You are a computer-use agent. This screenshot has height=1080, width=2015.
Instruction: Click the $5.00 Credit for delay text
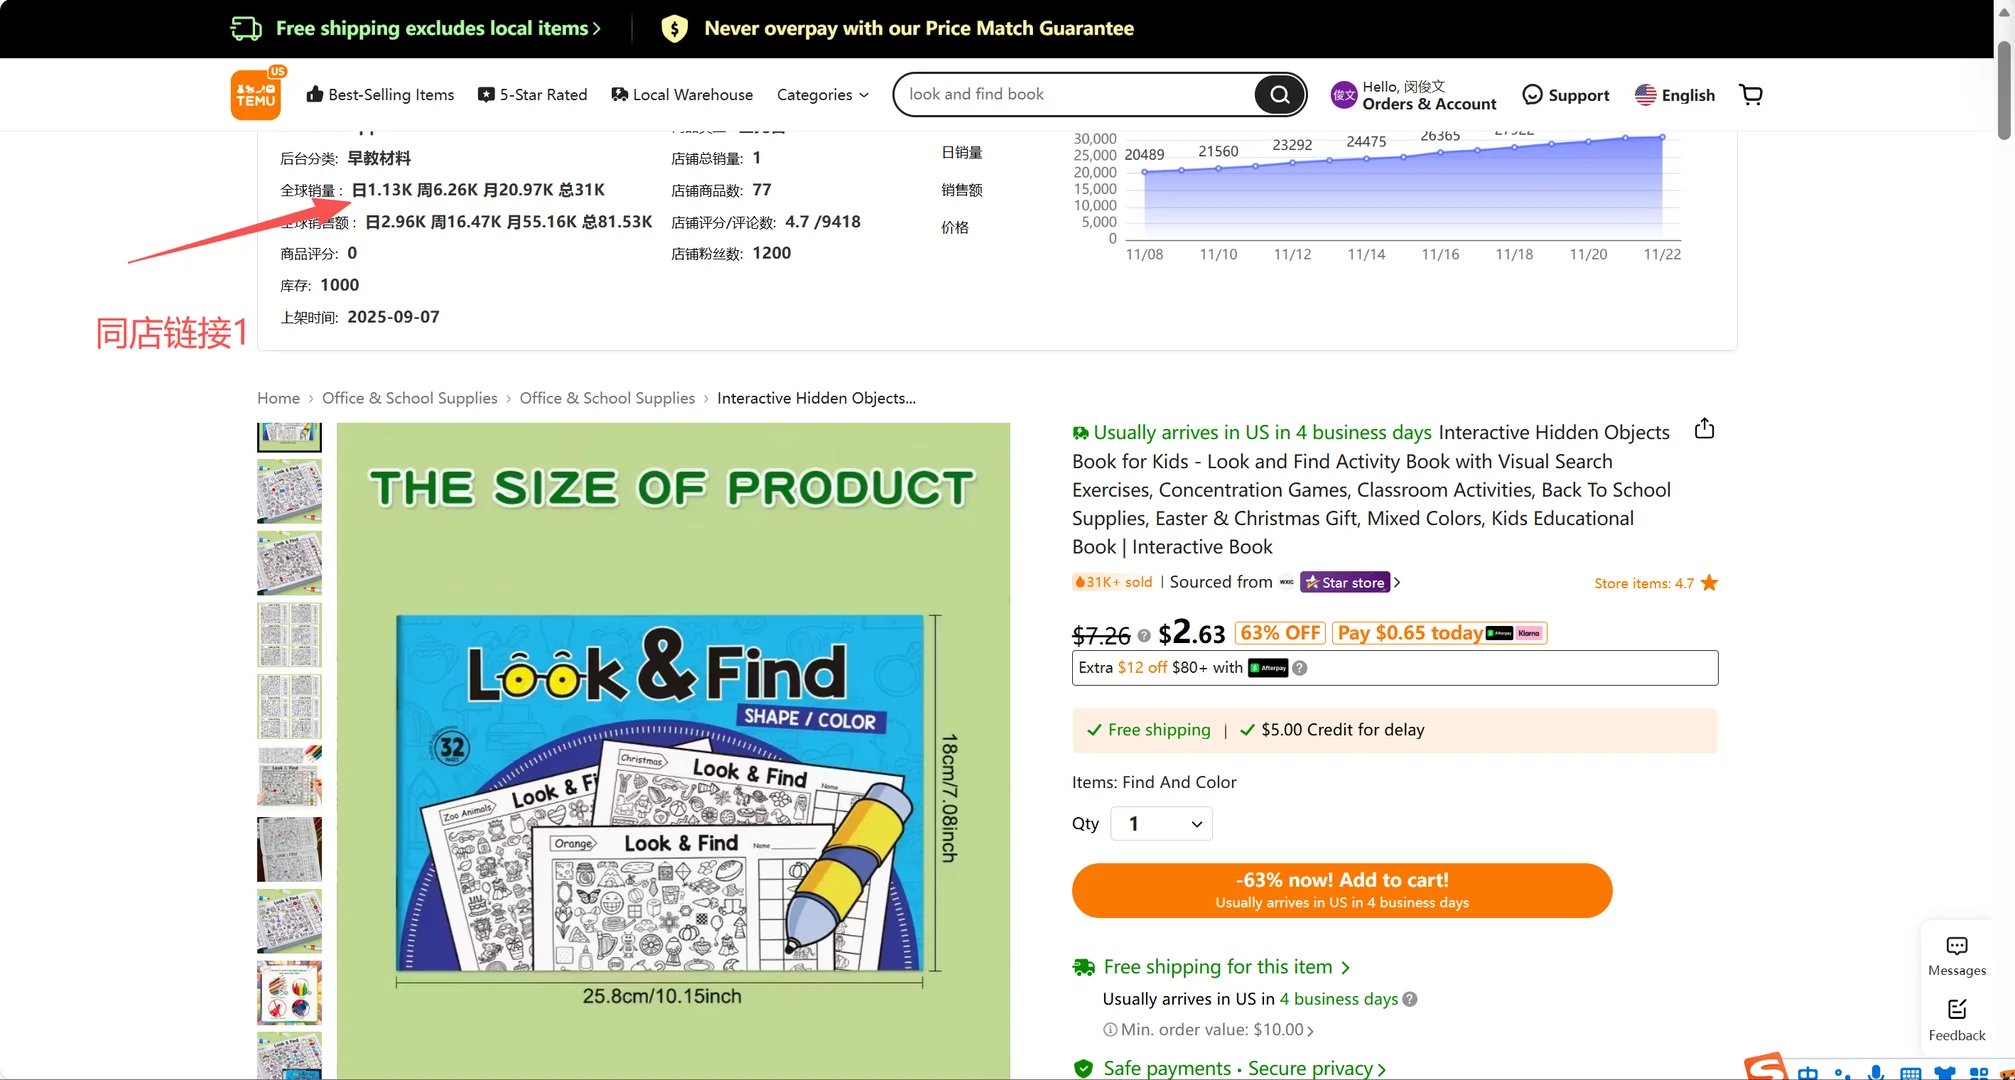(1342, 730)
